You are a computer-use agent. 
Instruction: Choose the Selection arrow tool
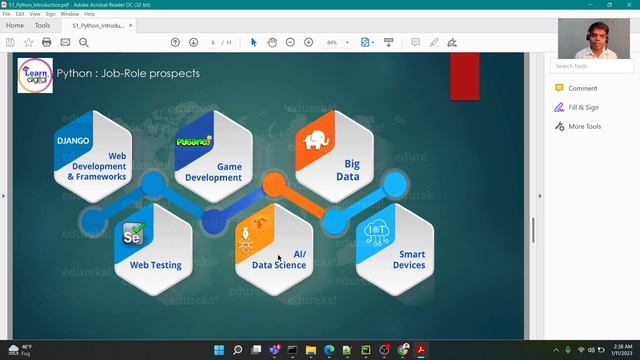click(253, 42)
